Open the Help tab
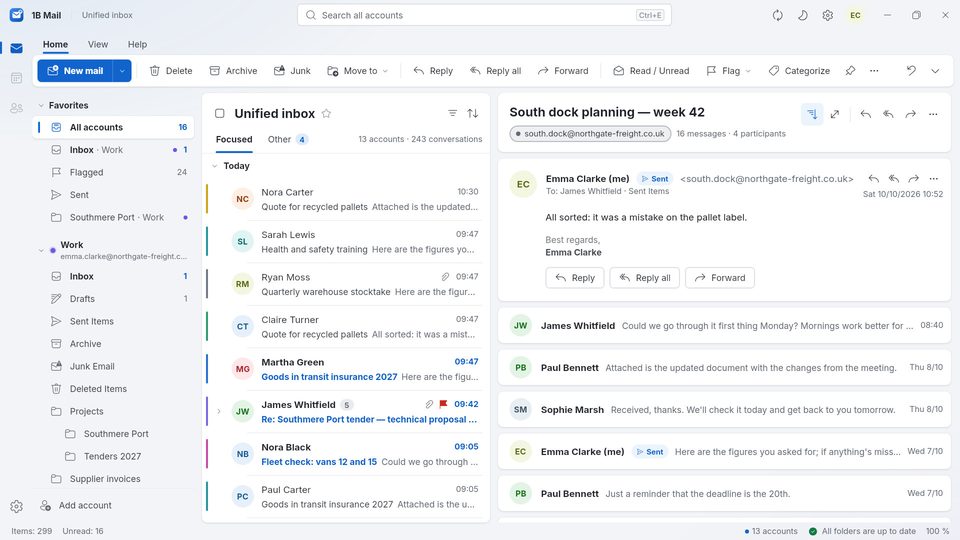960x540 pixels. [137, 45]
